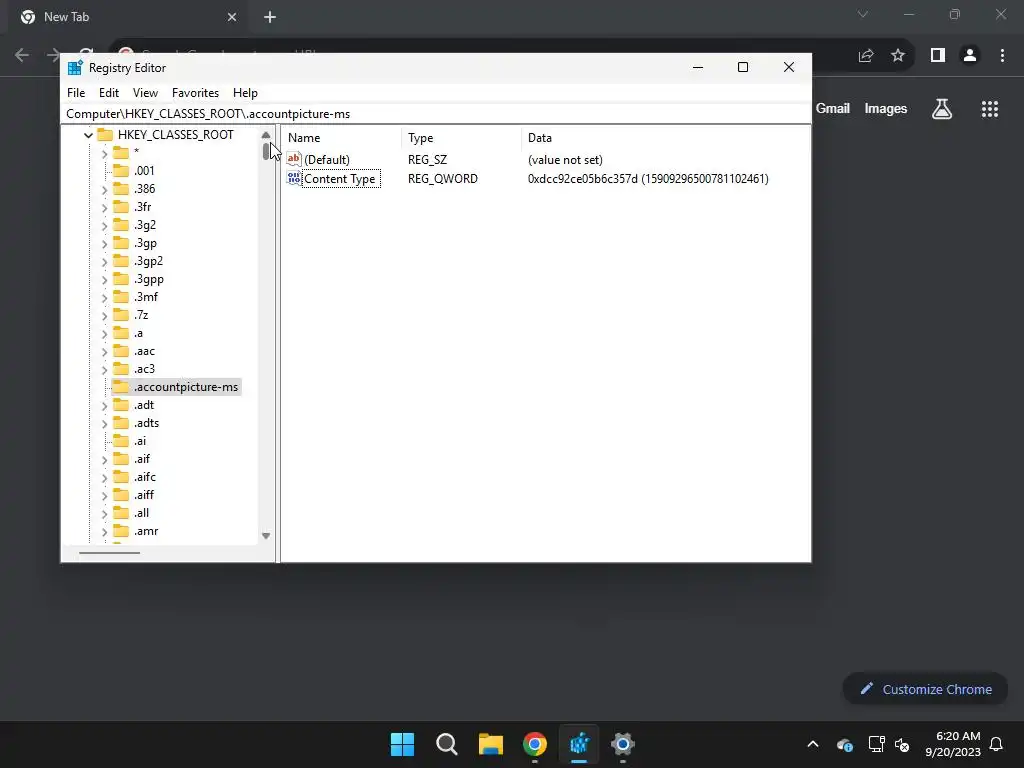Click Customize Chrome button
This screenshot has height=768, width=1024.
tap(925, 689)
